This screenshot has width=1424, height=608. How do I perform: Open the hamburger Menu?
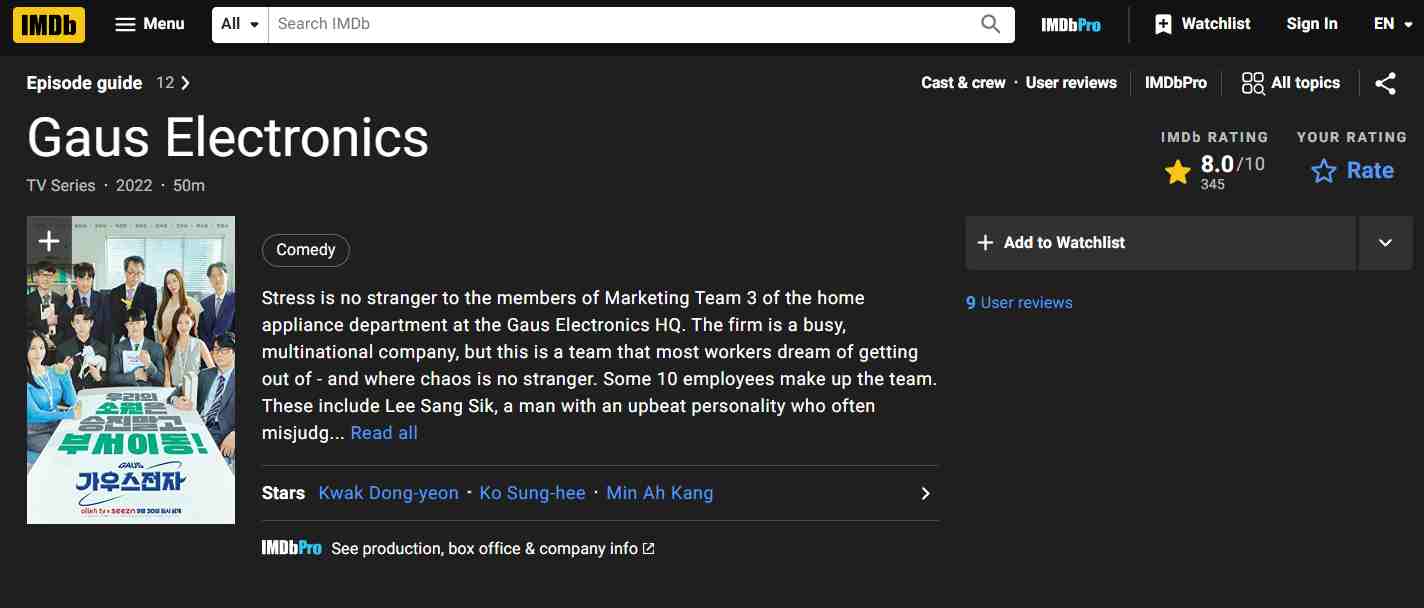[150, 24]
